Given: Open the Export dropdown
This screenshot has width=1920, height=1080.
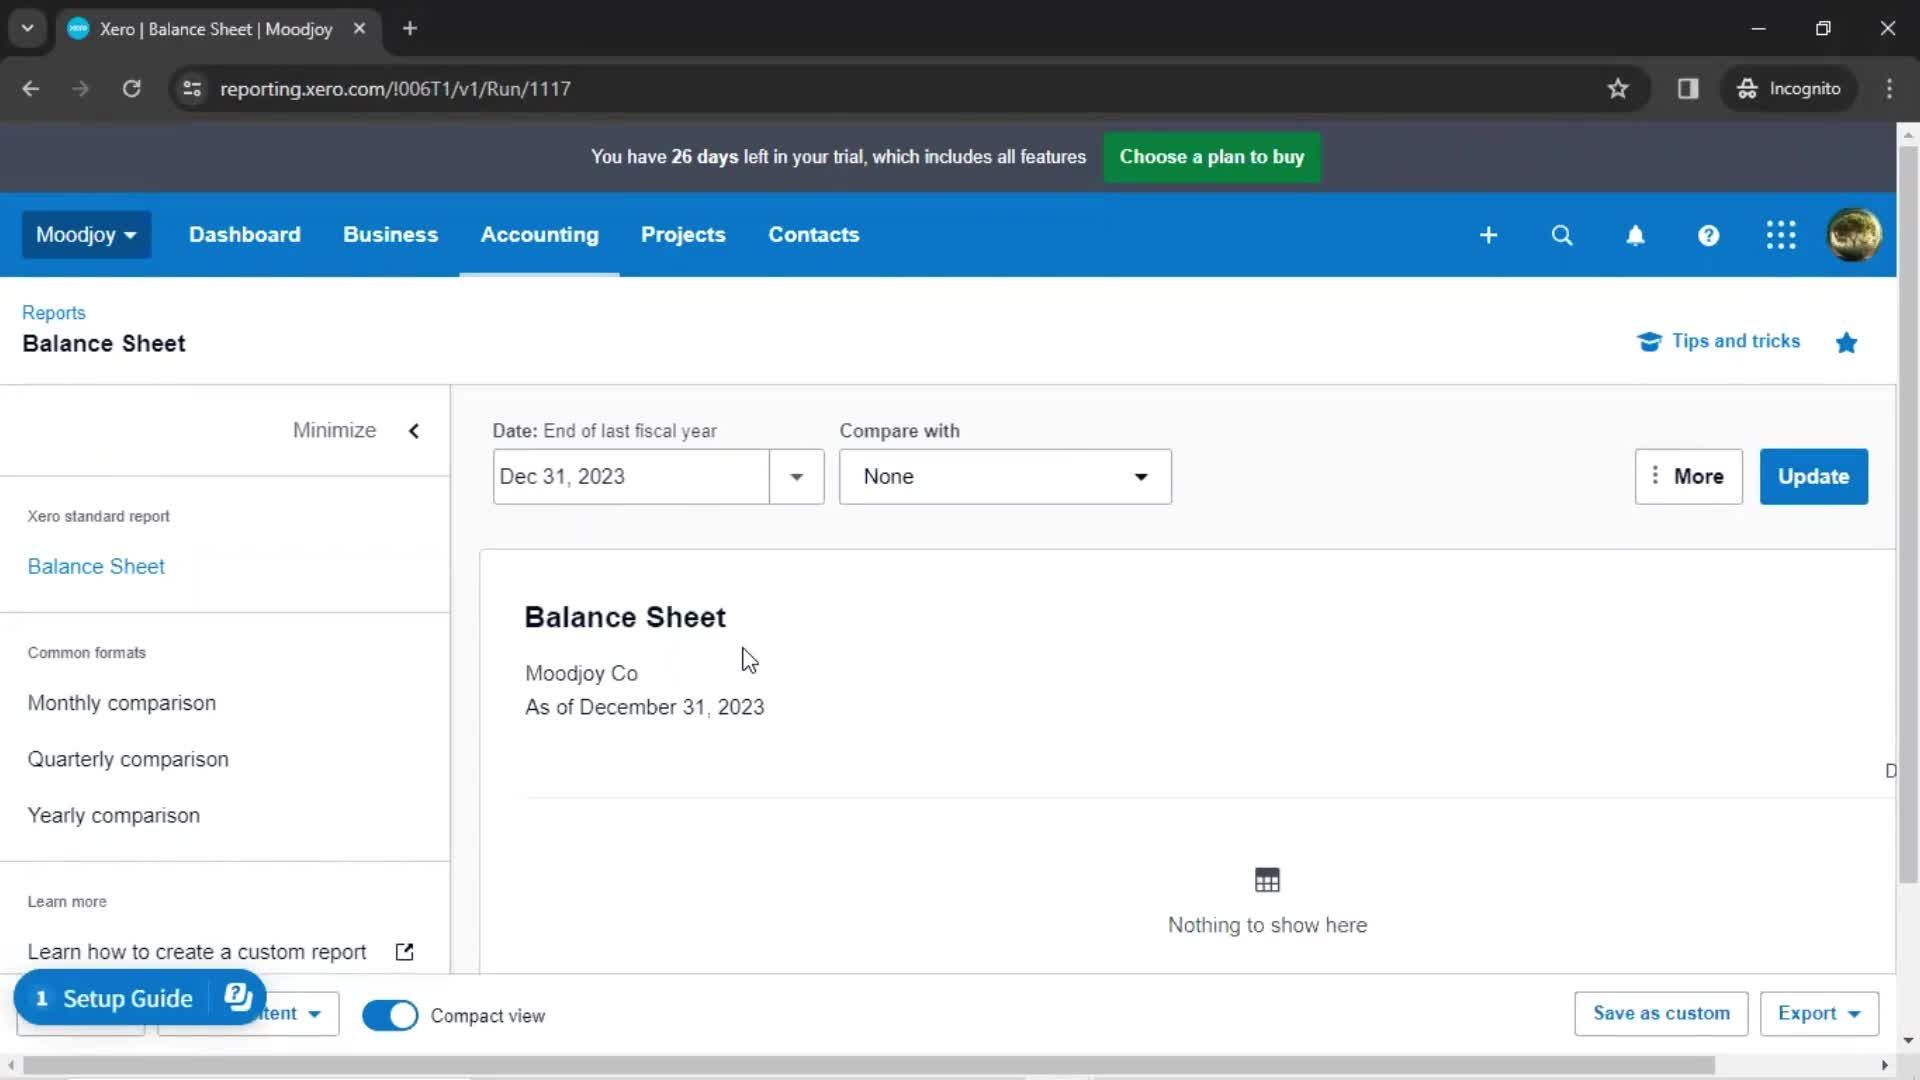Looking at the screenshot, I should pos(1819,1013).
